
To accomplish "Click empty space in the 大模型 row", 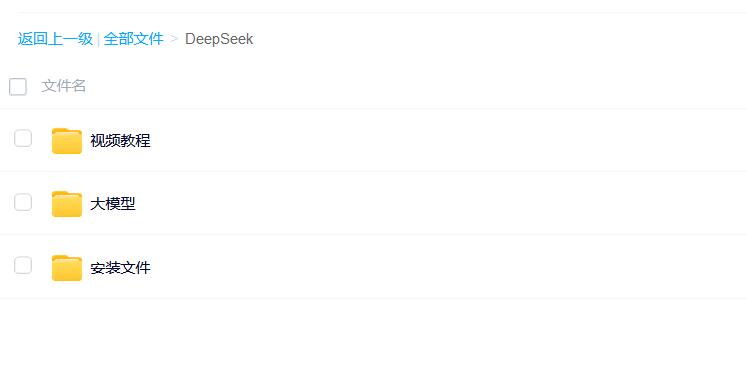I will click(448, 203).
